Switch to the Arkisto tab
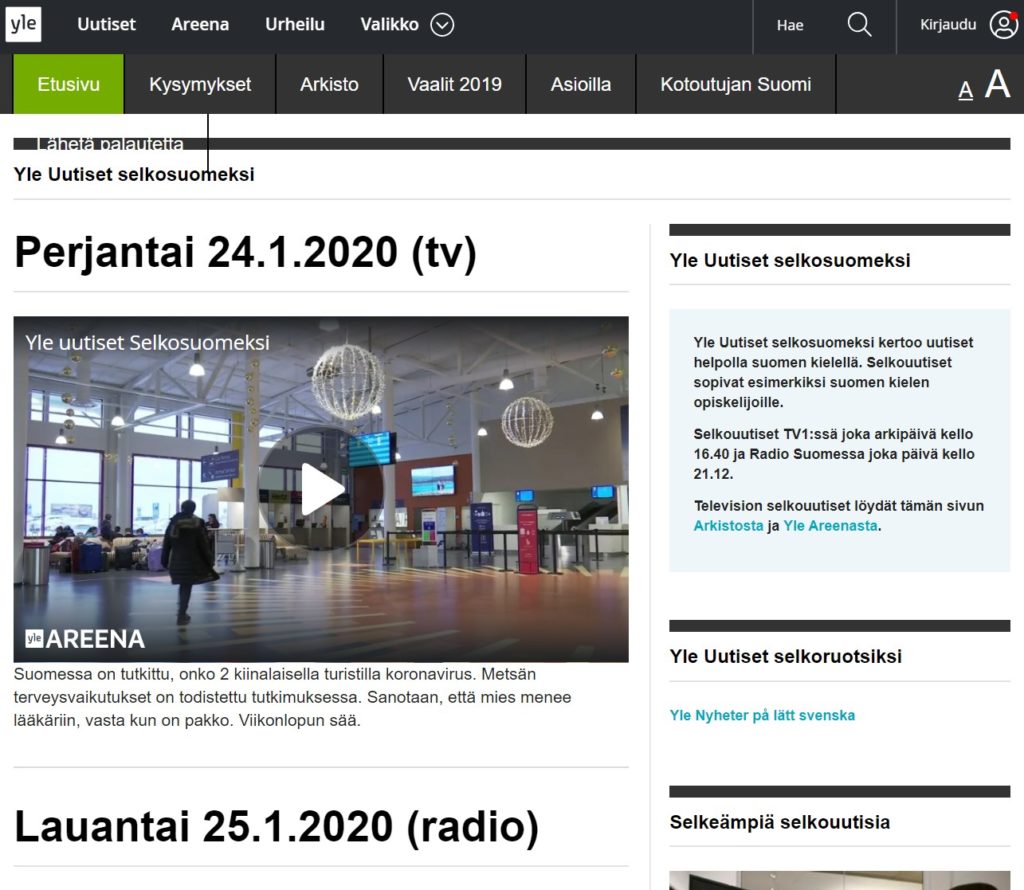 pos(329,84)
